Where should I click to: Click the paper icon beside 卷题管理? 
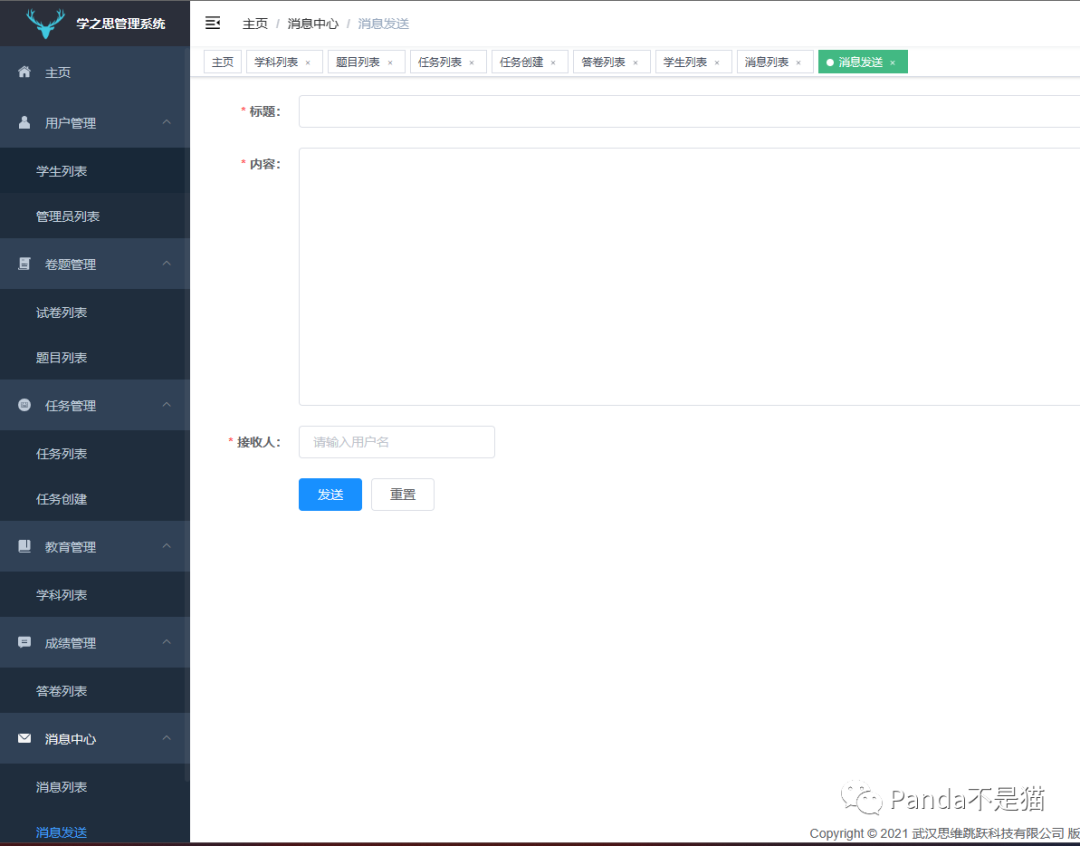[x=25, y=264]
